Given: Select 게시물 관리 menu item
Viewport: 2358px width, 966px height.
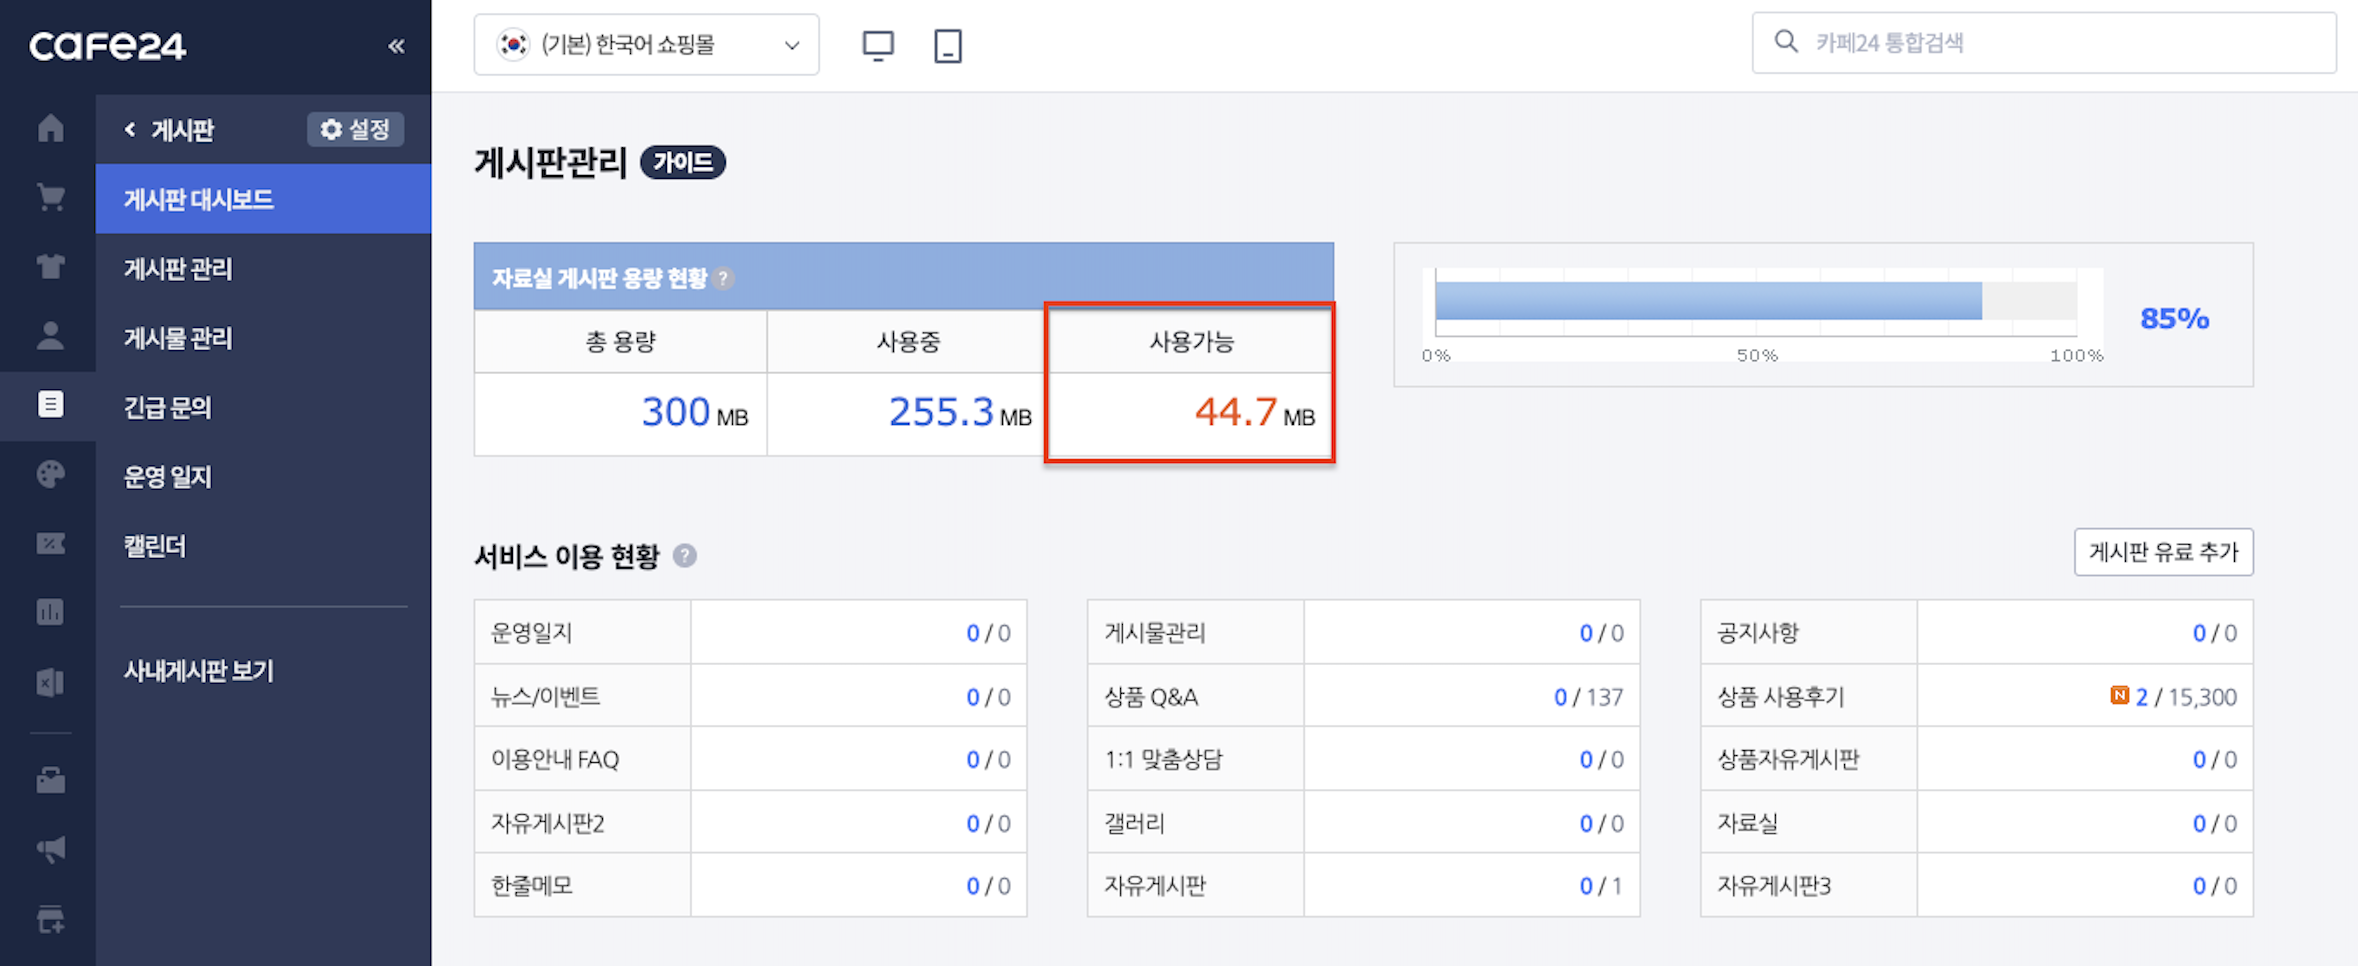Looking at the screenshot, I should coord(263,338).
